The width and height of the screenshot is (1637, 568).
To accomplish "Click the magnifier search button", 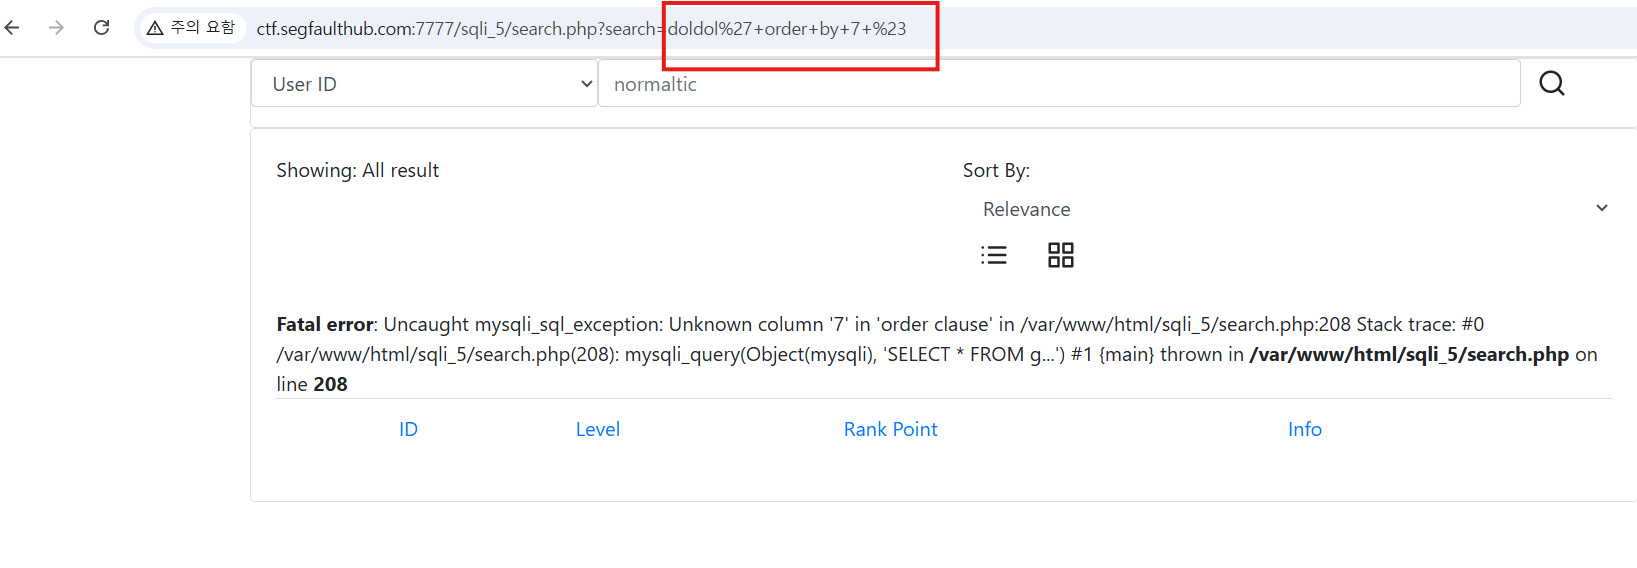I will point(1551,84).
